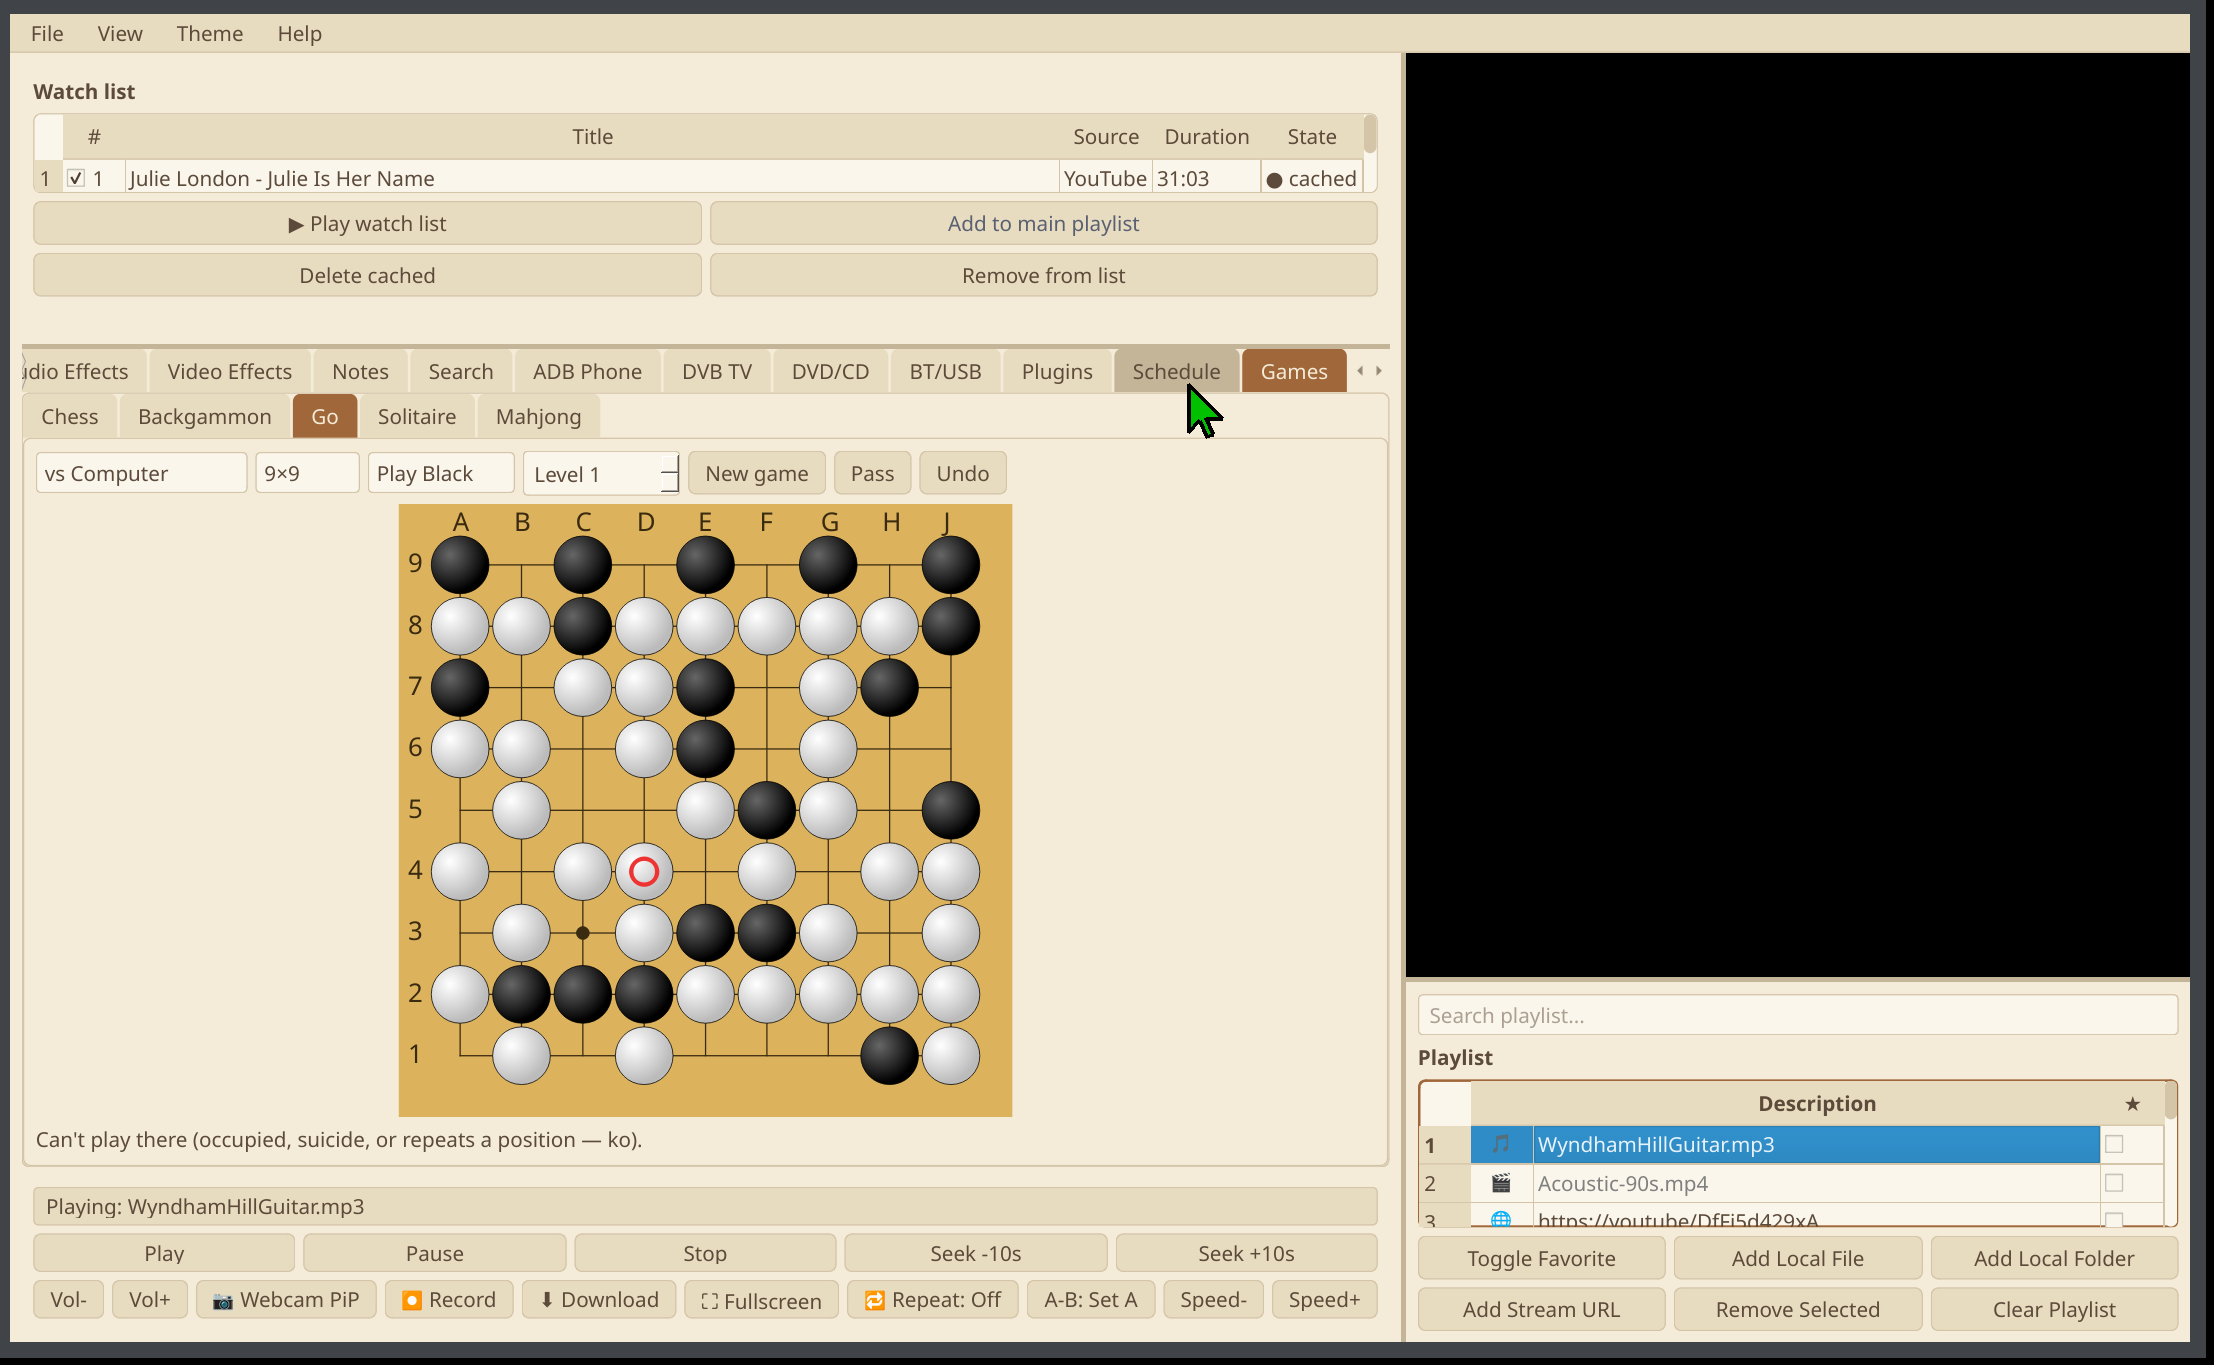The image size is (2214, 1365).
Task: Click the Webcam PiP camera button
Action: click(286, 1299)
